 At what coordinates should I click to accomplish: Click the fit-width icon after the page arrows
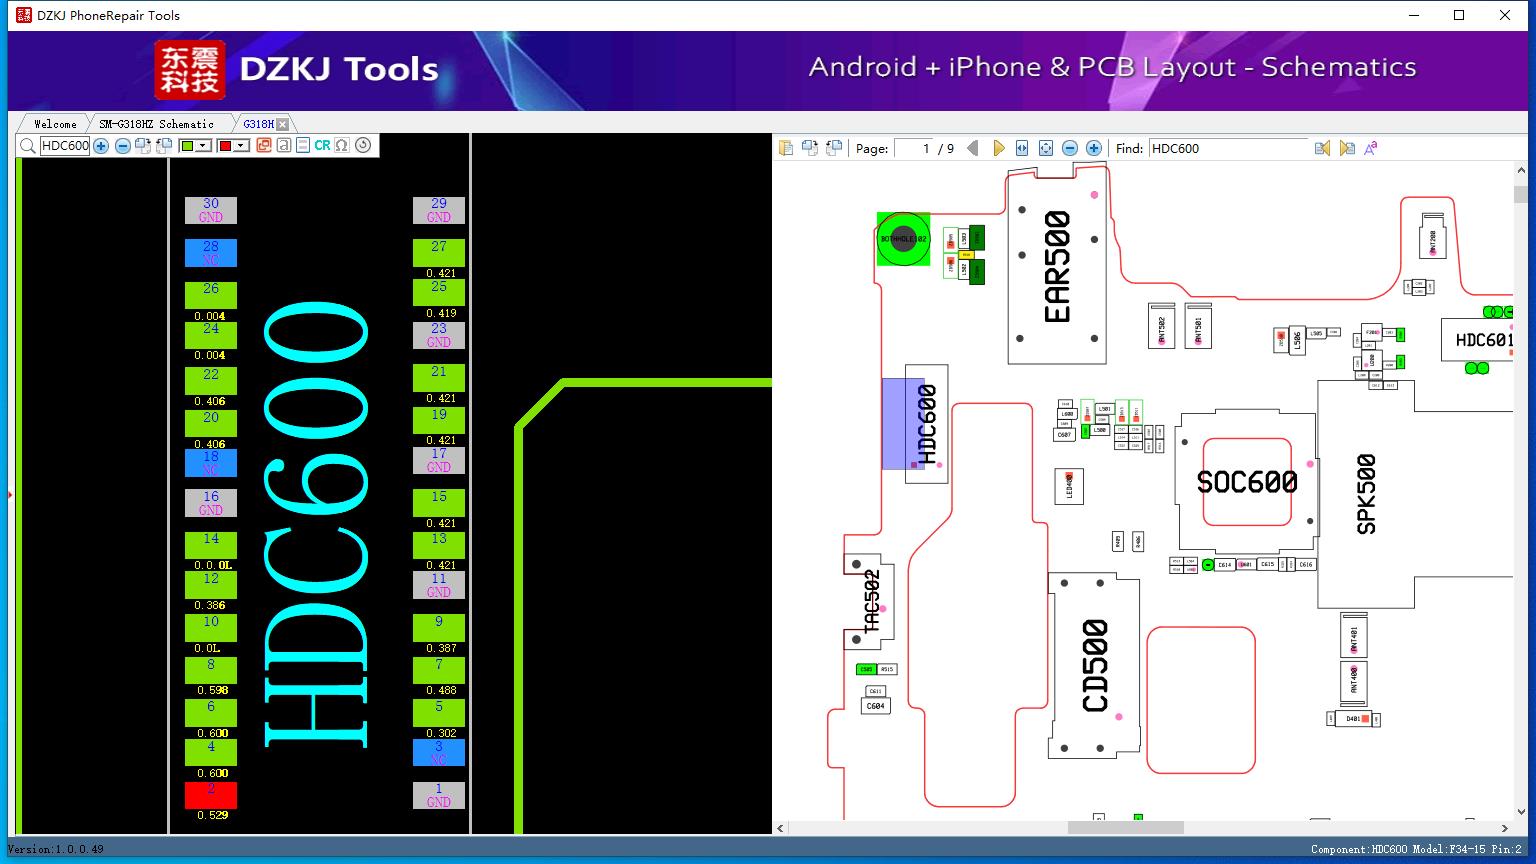click(x=1022, y=148)
